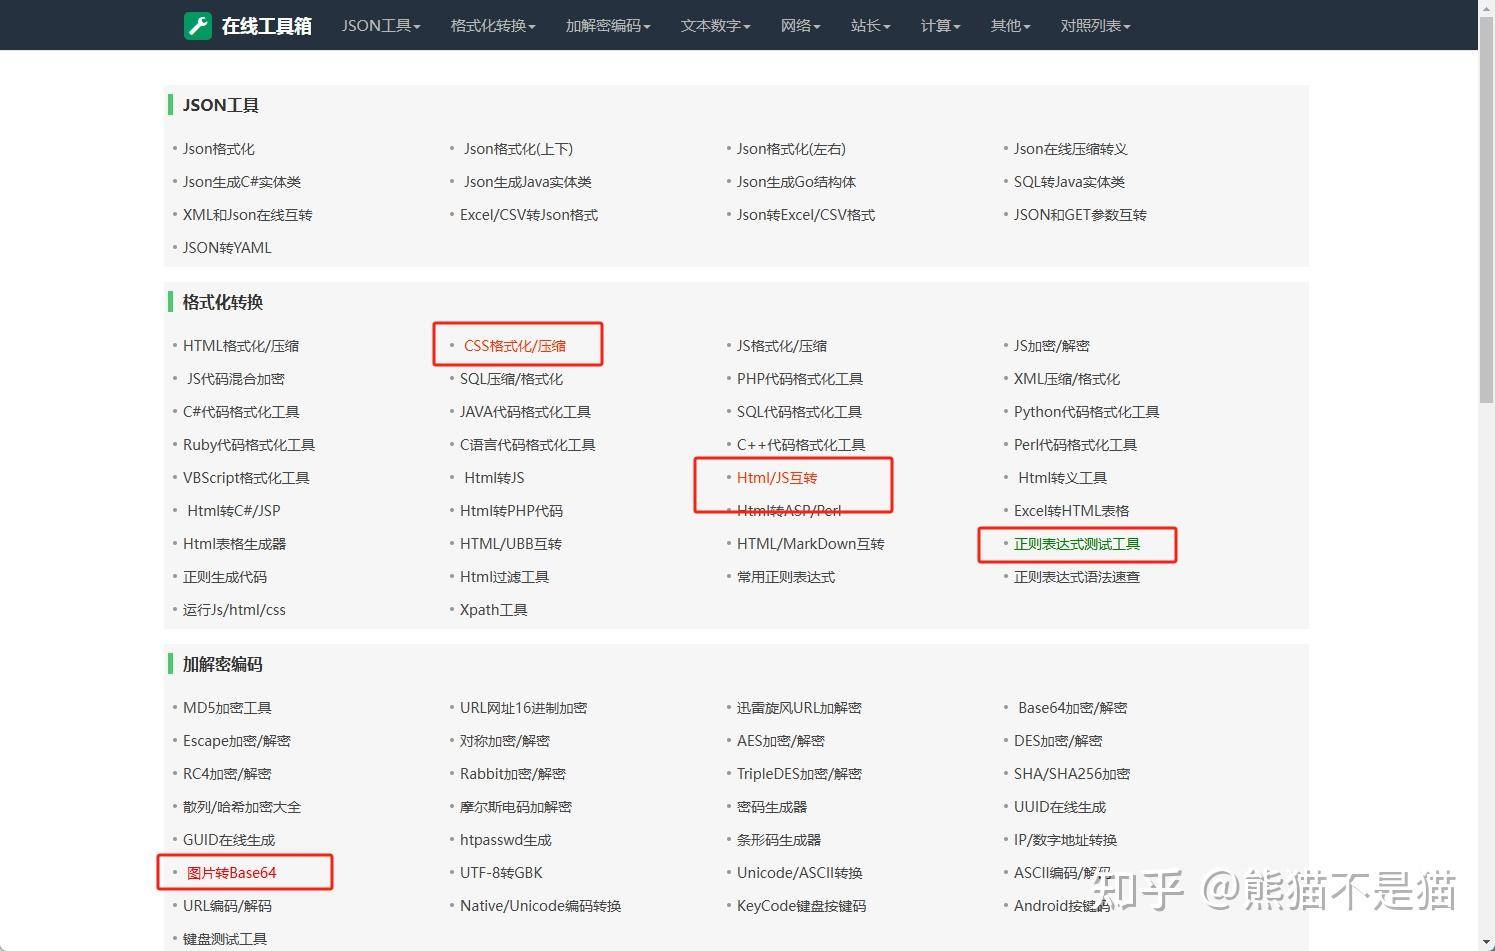Open Json格式化(上下) link

(518, 149)
